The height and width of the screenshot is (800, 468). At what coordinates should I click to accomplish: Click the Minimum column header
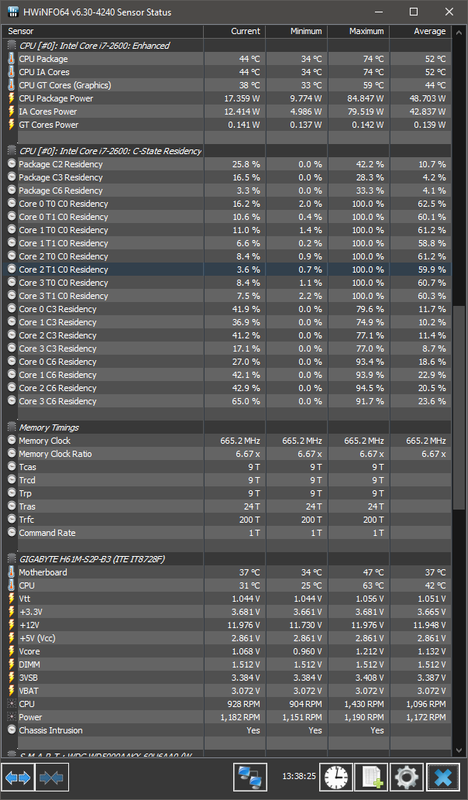[297, 31]
